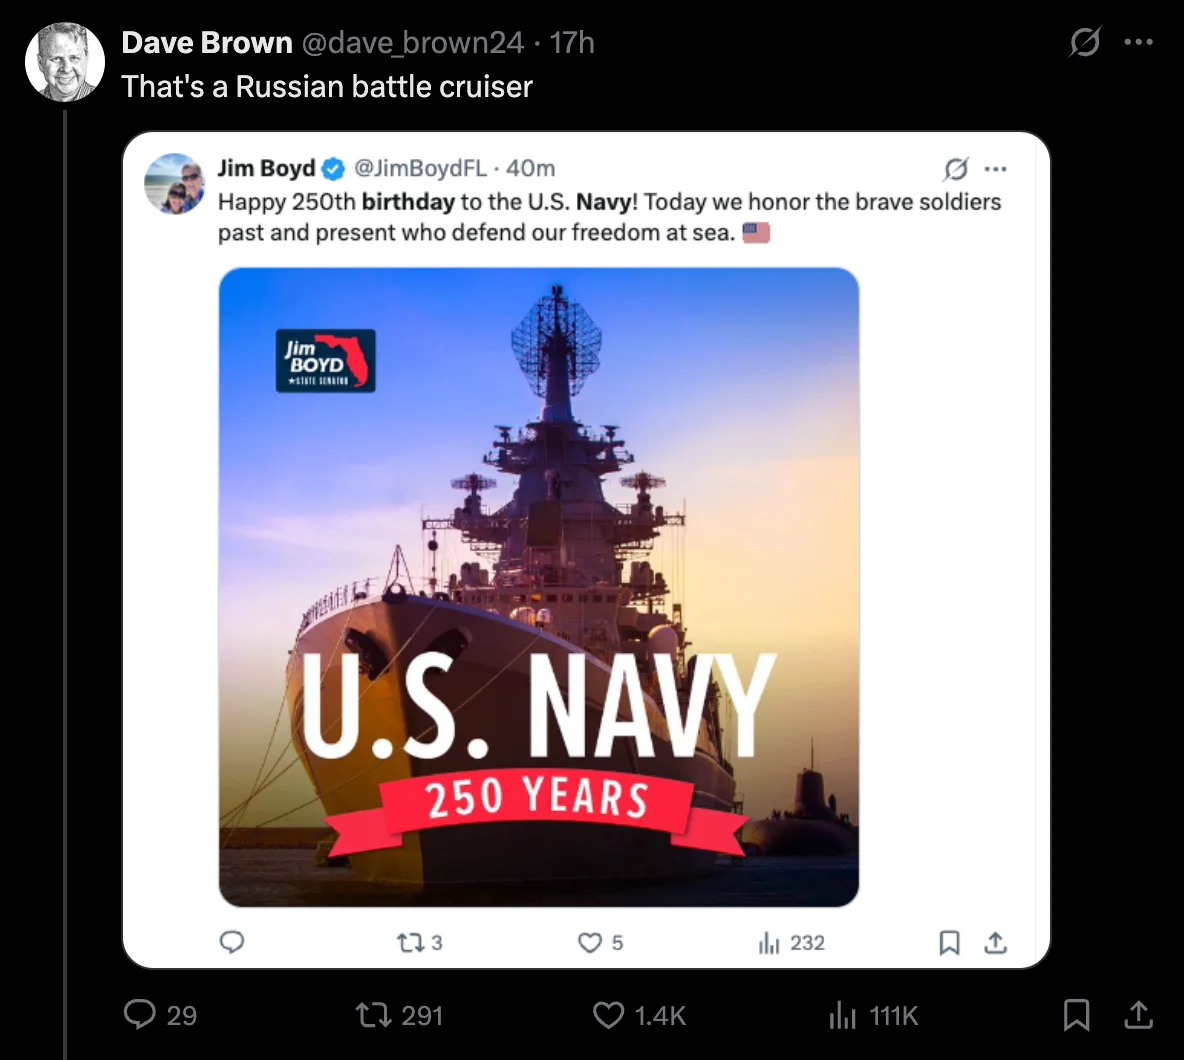Screen dimensions: 1184x1060
Task: Open Dave Brown's profile picture
Action: pos(65,62)
